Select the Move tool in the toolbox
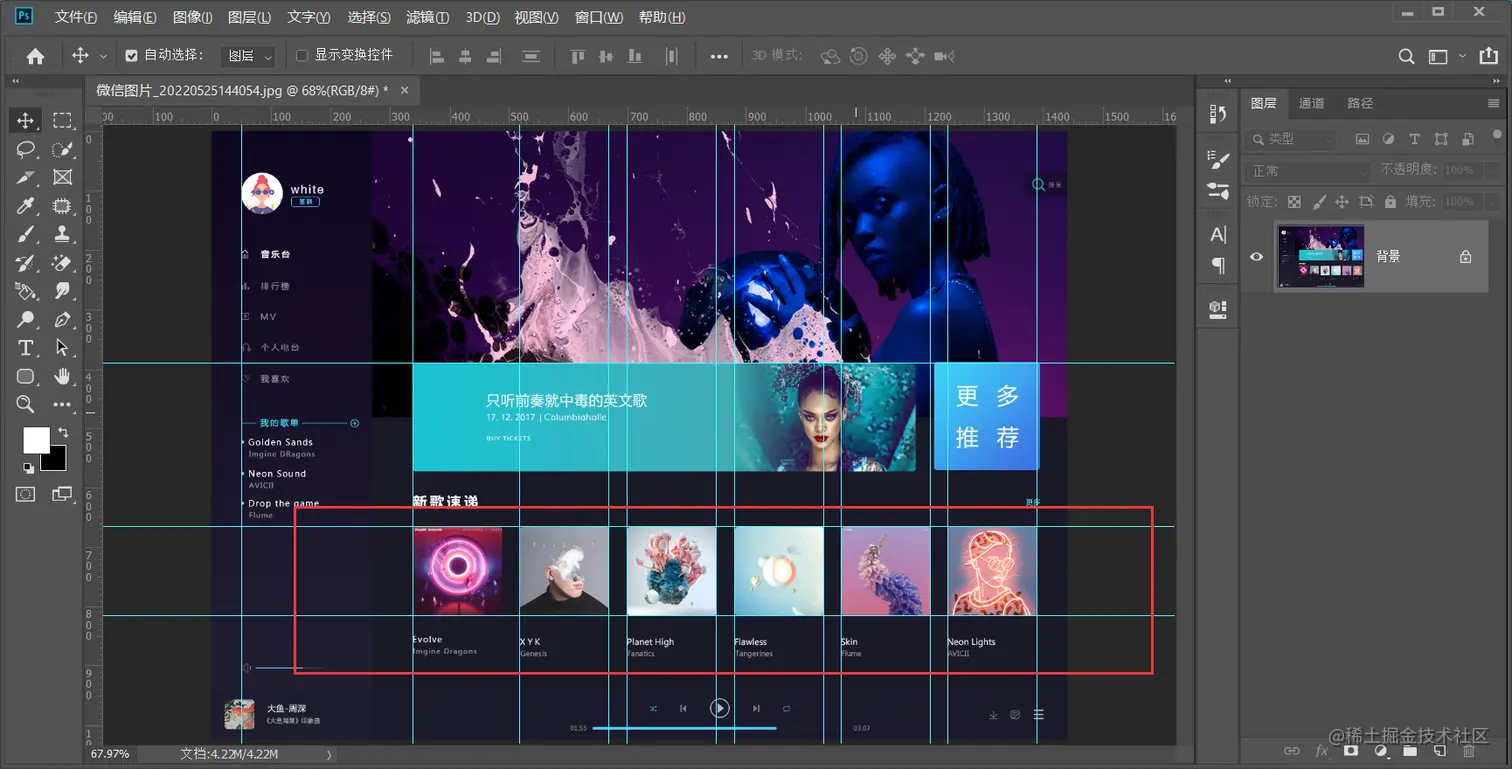This screenshot has width=1512, height=769. click(26, 121)
